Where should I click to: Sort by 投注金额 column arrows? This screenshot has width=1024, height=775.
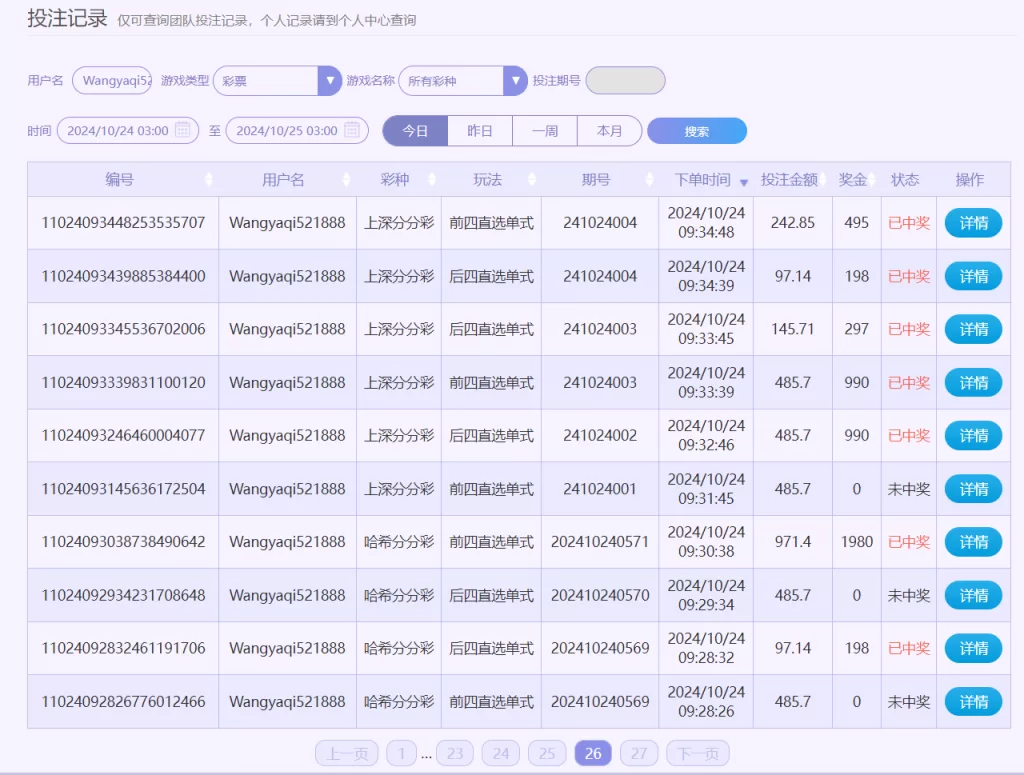tap(823, 180)
